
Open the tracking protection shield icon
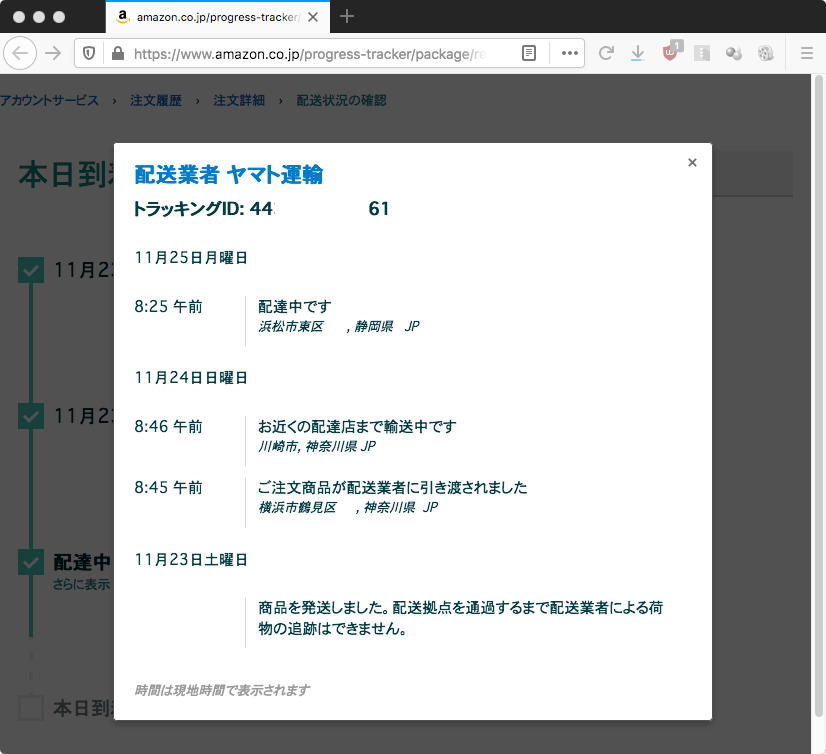click(90, 54)
